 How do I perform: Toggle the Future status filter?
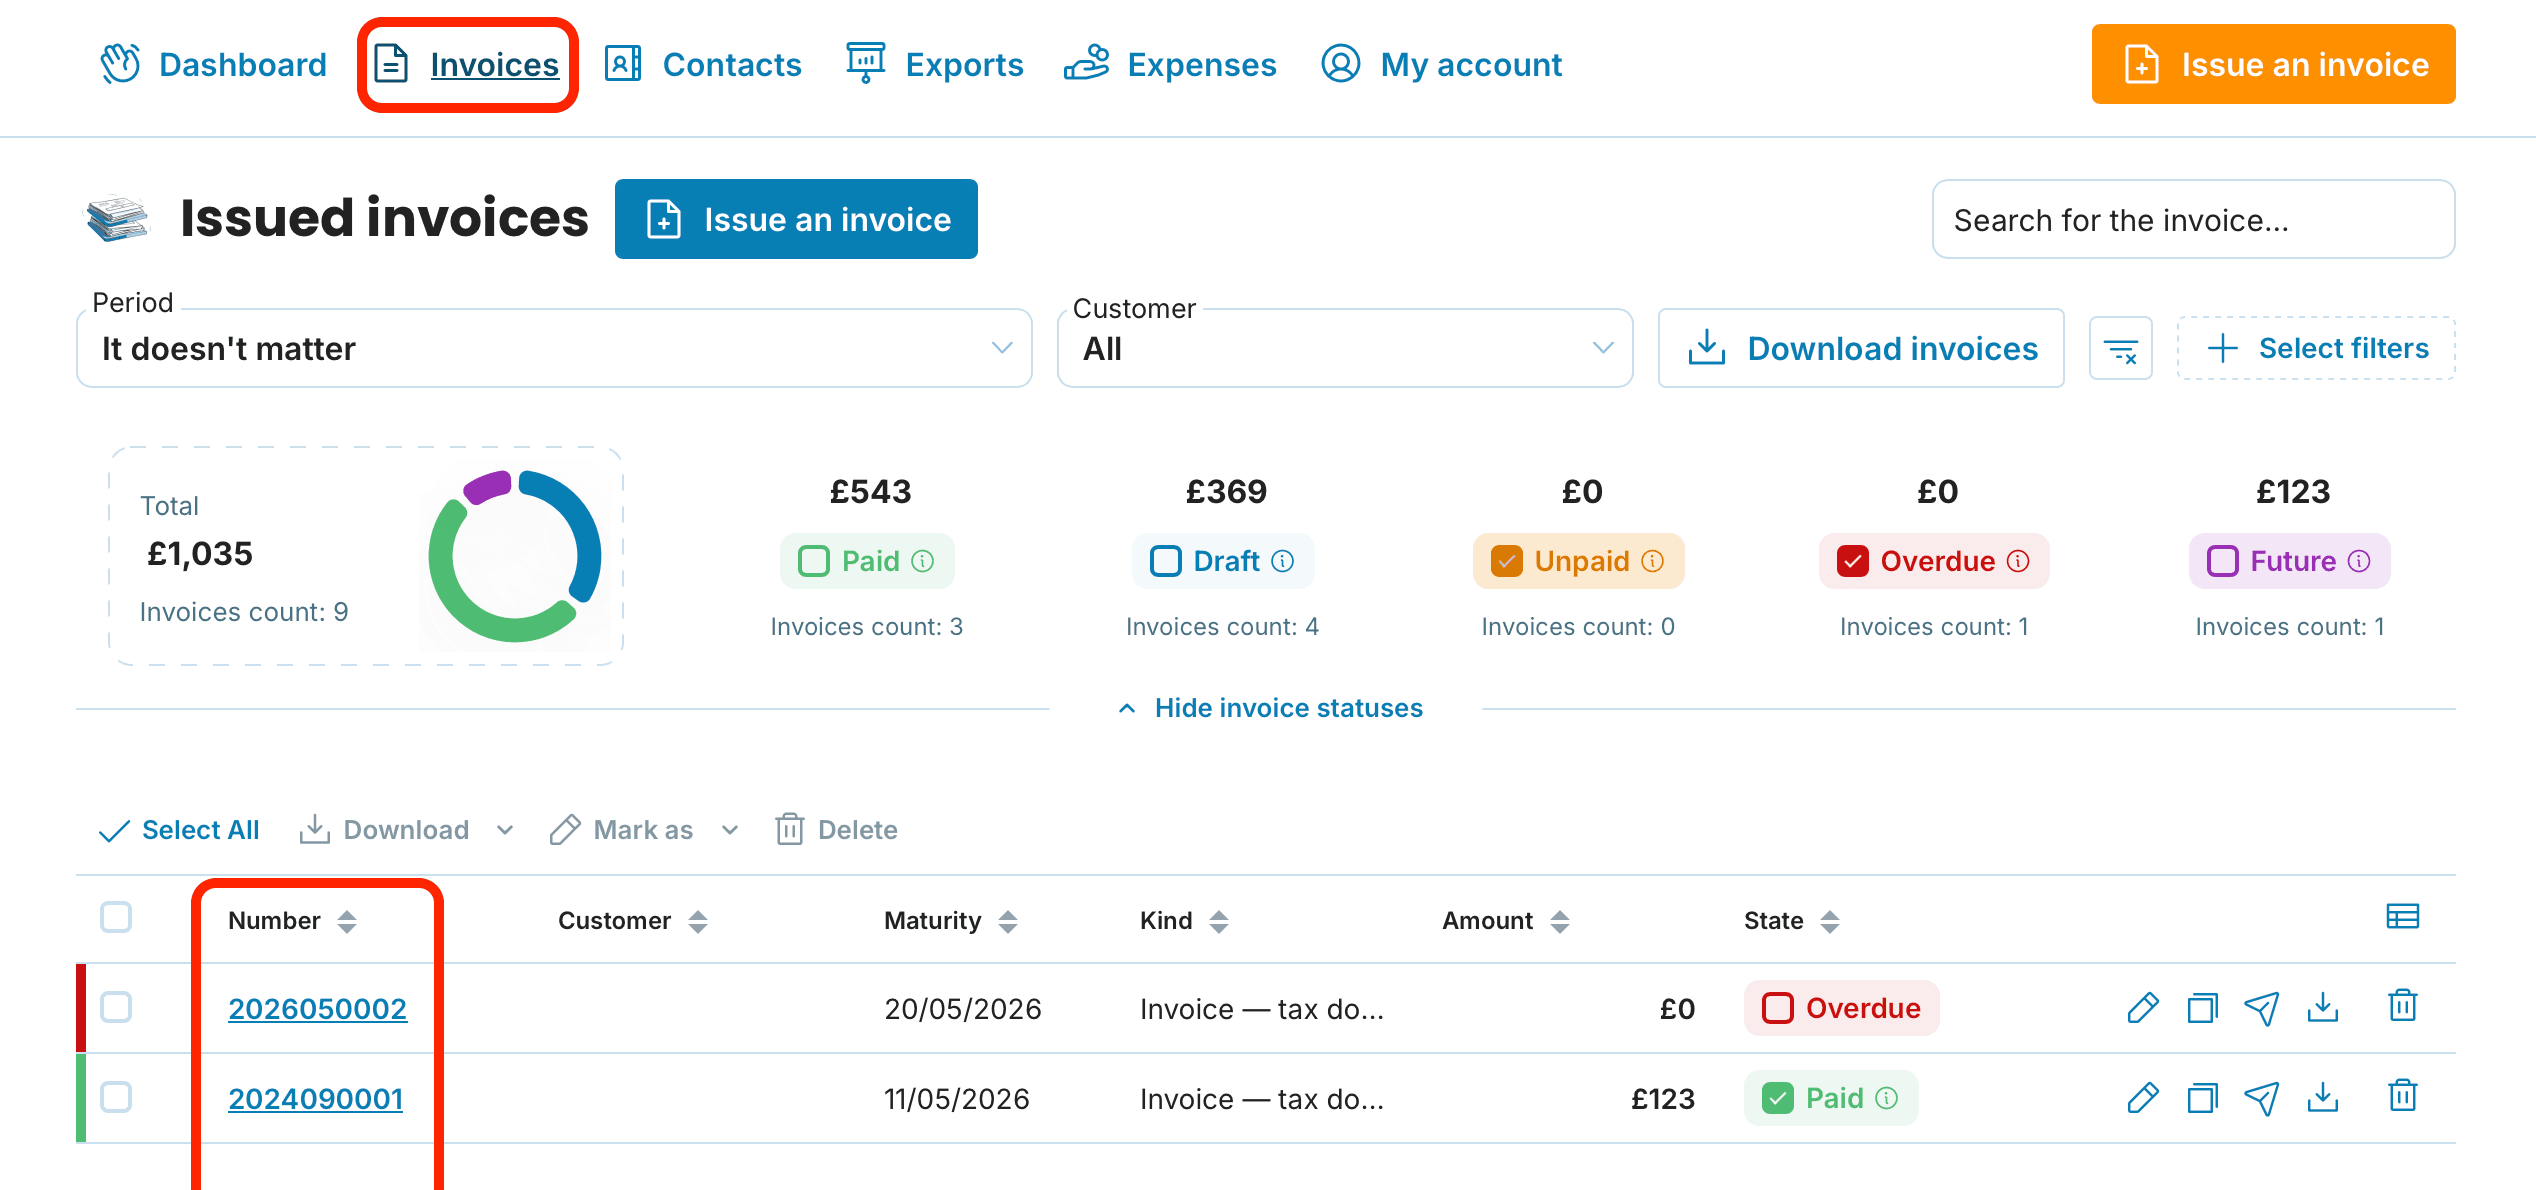(x=2223, y=561)
